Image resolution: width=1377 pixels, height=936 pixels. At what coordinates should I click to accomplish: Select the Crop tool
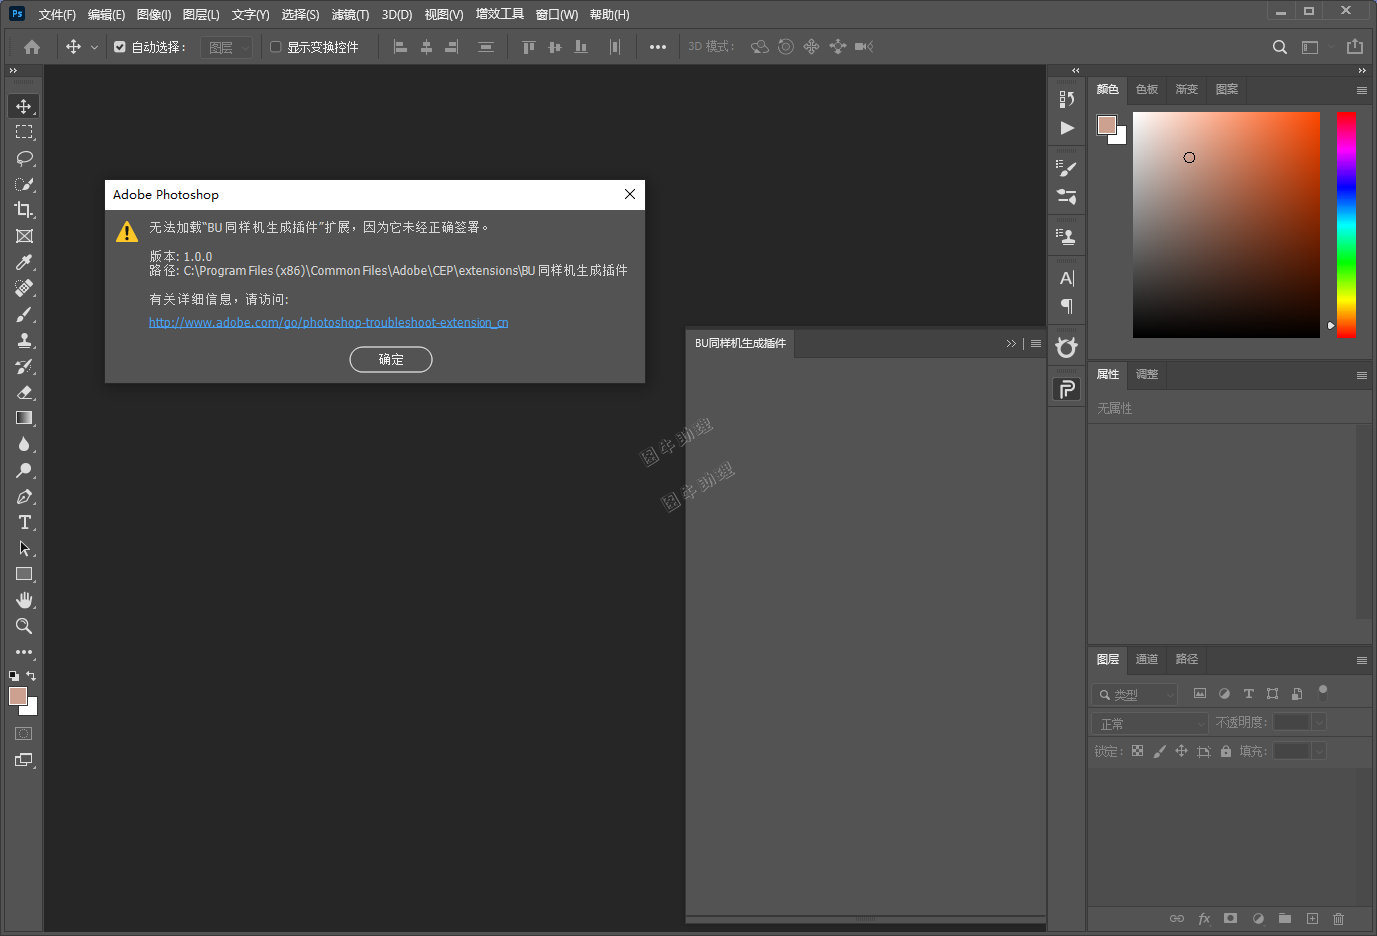point(24,210)
